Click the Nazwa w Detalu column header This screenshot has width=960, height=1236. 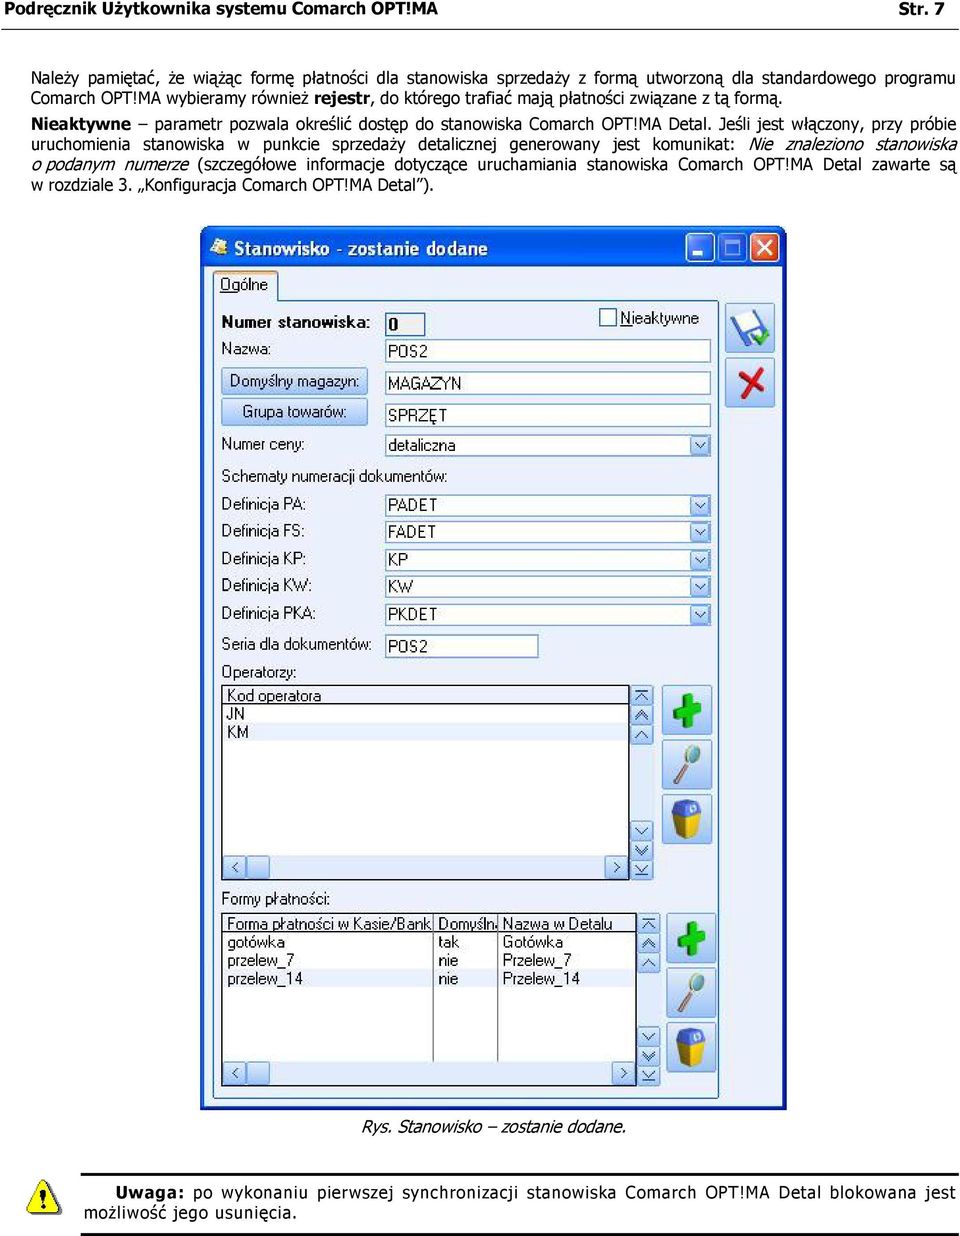pos(567,924)
